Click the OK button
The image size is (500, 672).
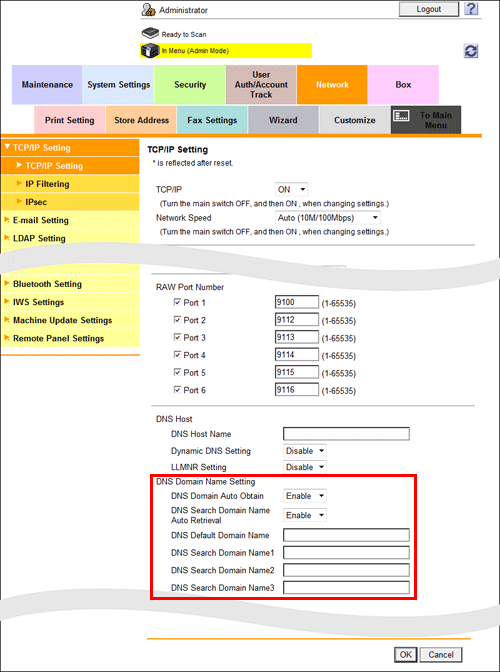405,654
